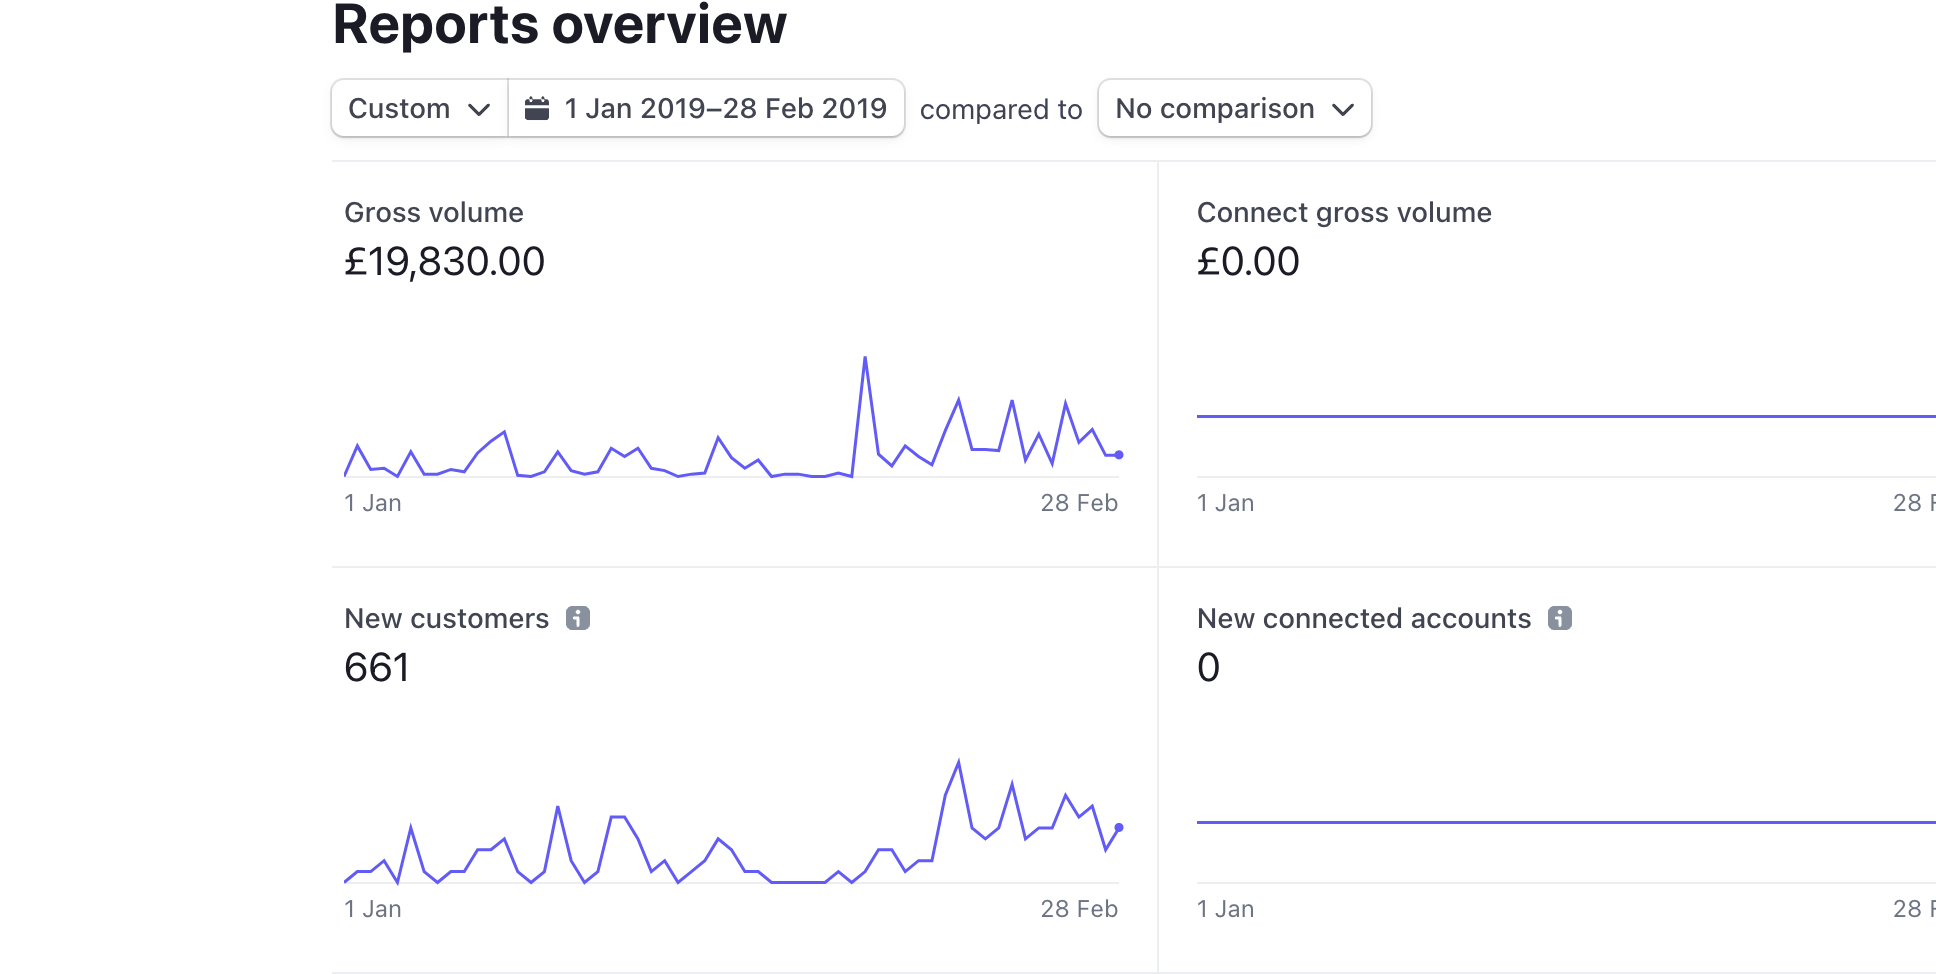This screenshot has height=974, width=1936.
Task: Click the flat Connect gross volume chart line
Action: (x=1566, y=416)
